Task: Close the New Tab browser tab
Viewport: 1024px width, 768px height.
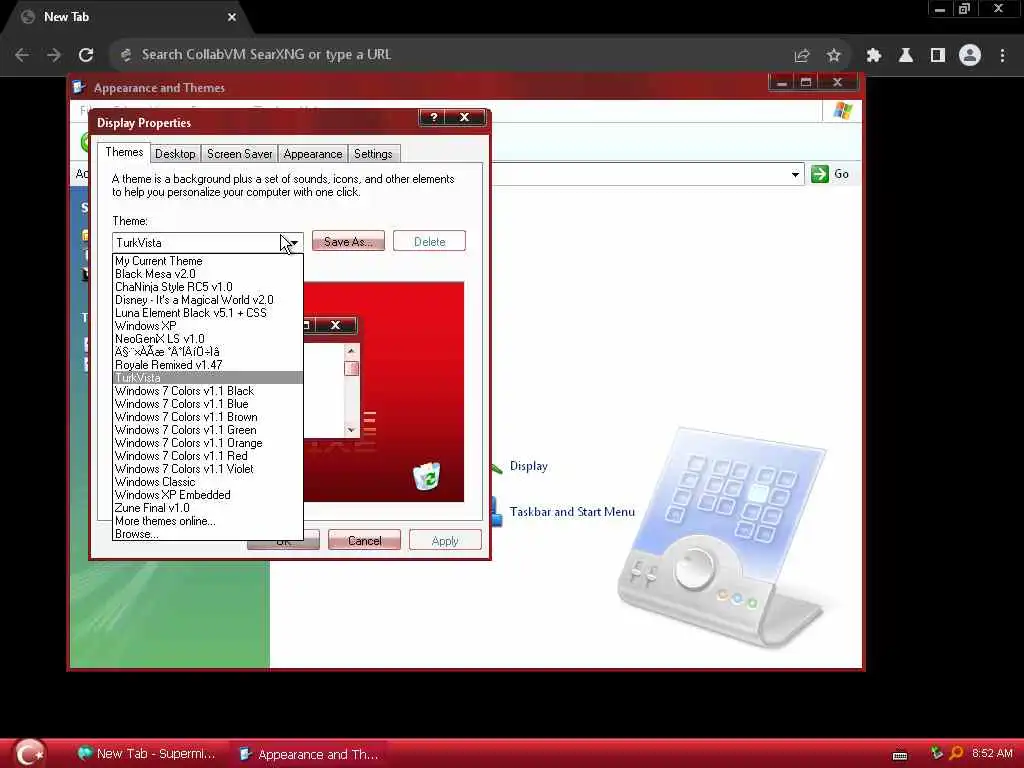Action: (232, 17)
